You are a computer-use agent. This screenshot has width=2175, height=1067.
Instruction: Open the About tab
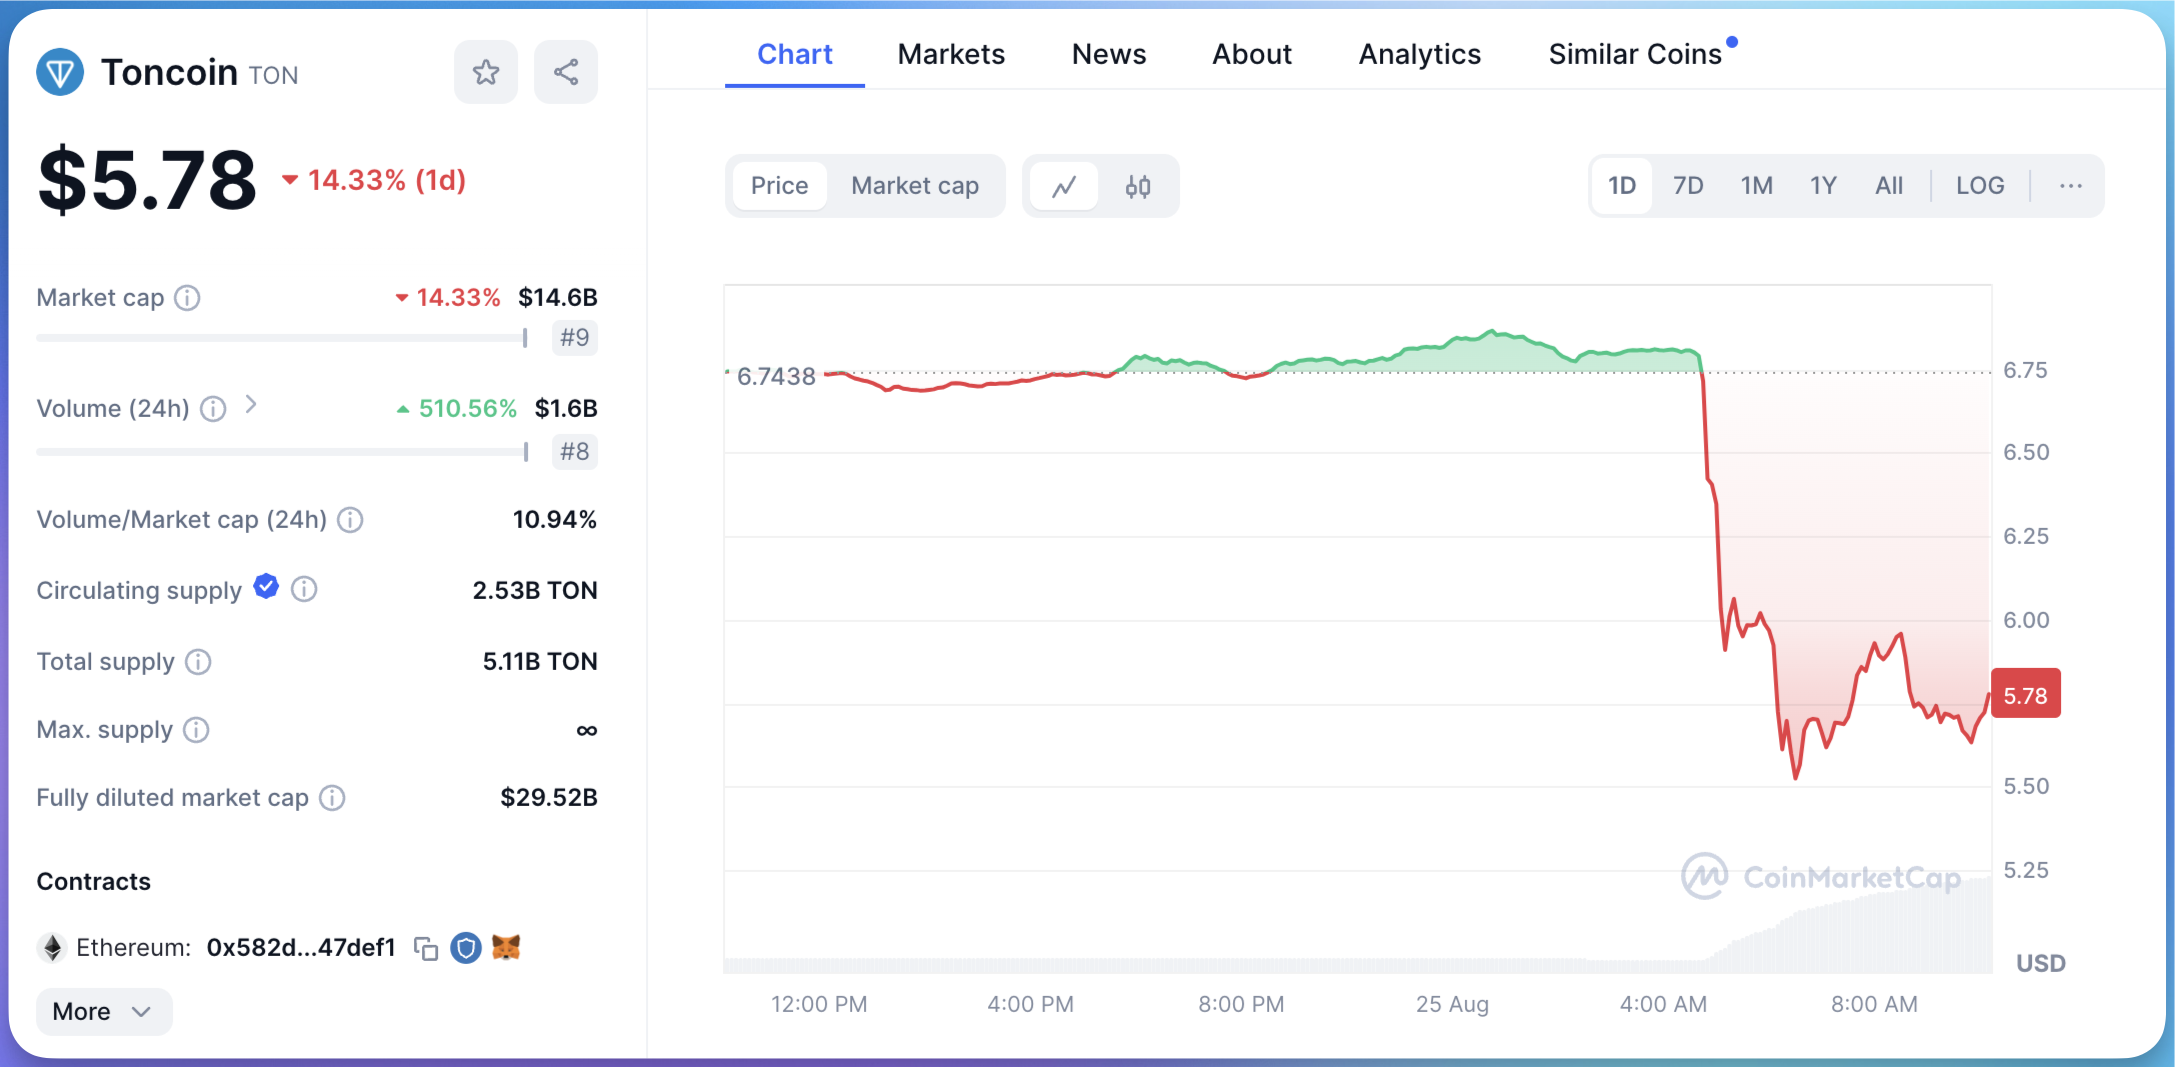coord(1252,54)
